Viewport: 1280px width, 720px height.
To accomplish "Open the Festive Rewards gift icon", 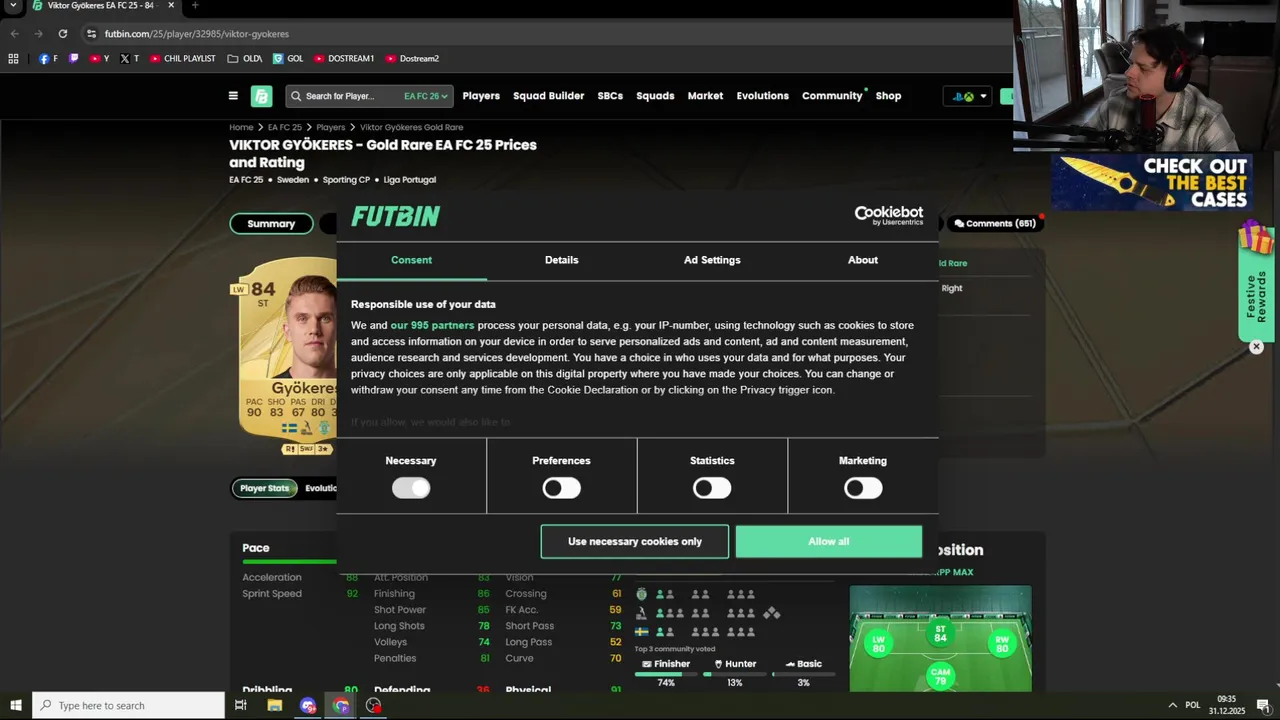I will (1256, 238).
